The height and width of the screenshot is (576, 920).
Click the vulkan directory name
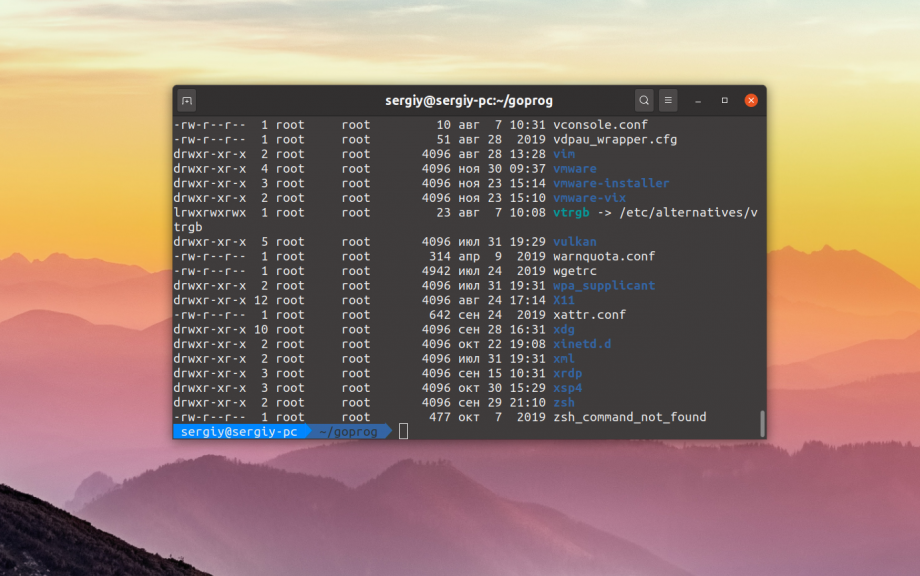574,241
